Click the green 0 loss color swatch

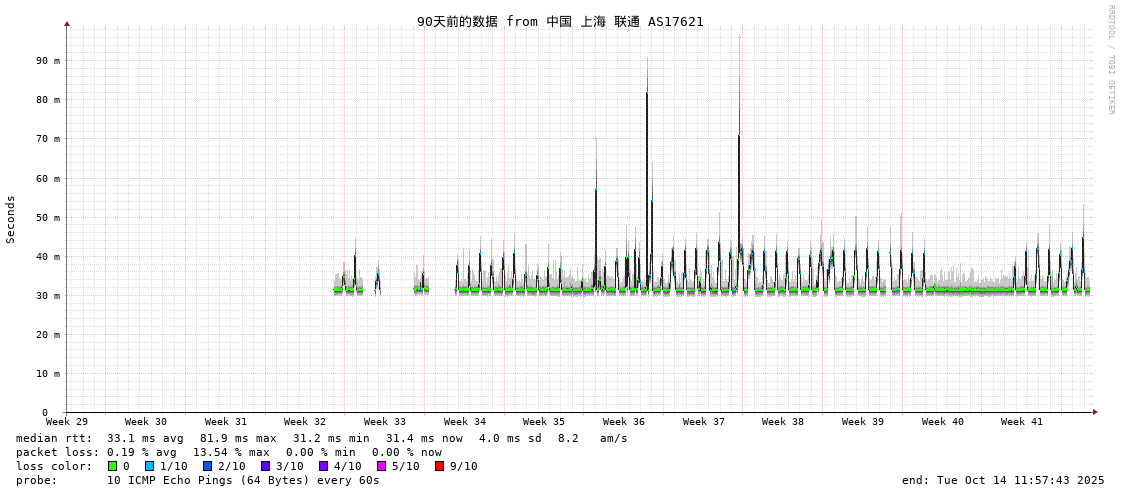[x=112, y=466]
